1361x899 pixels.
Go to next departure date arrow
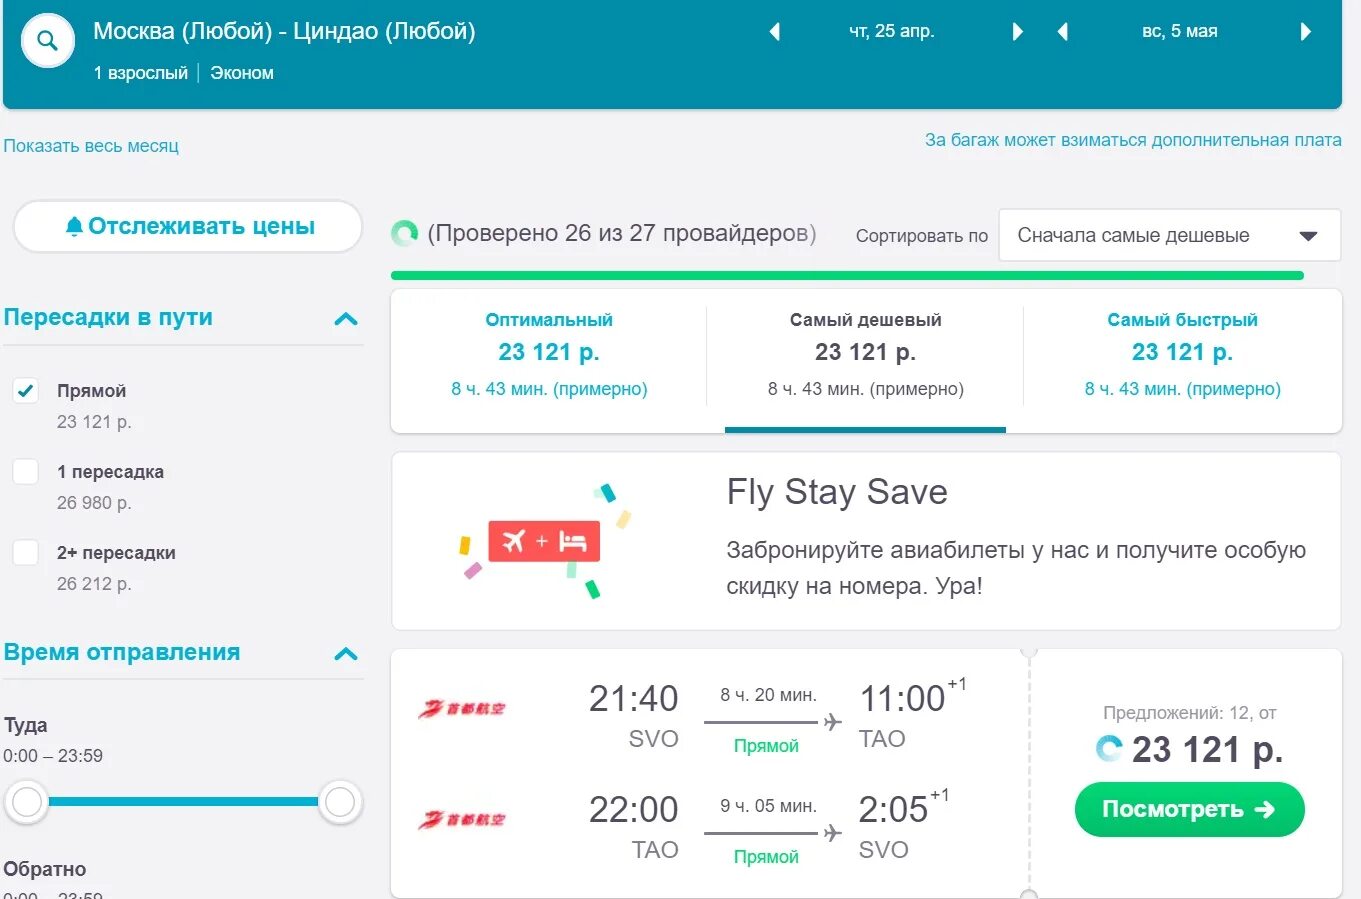[x=1018, y=32]
